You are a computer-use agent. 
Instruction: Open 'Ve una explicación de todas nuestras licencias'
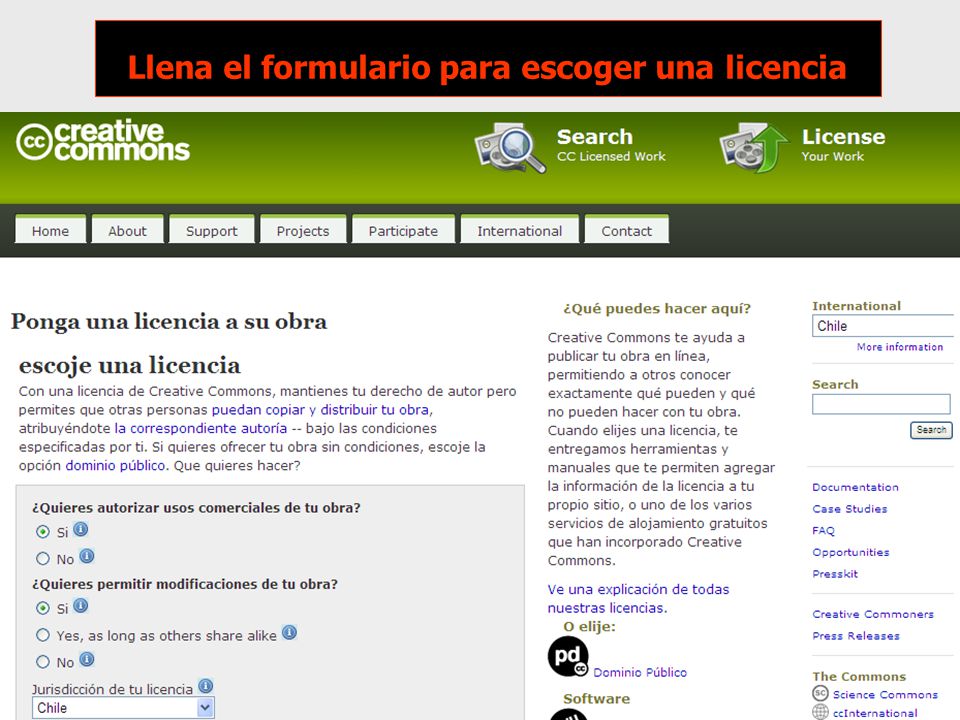pos(638,598)
